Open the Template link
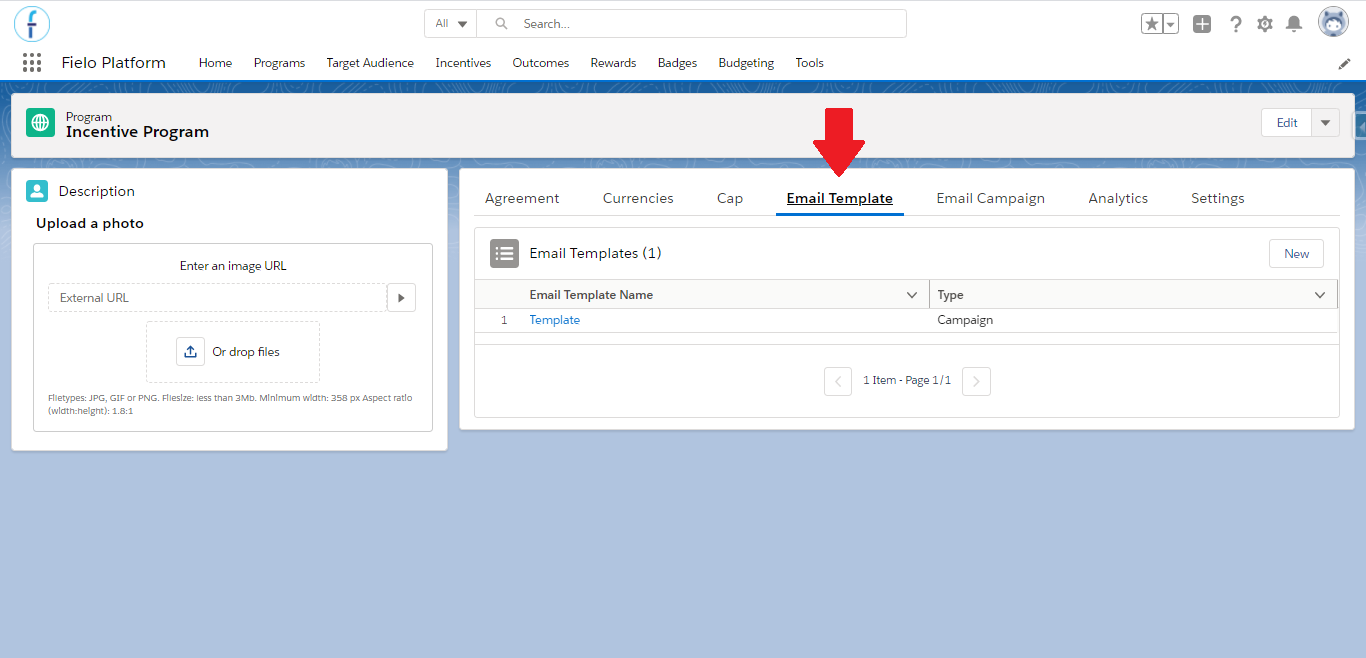The width and height of the screenshot is (1366, 658). tap(555, 320)
